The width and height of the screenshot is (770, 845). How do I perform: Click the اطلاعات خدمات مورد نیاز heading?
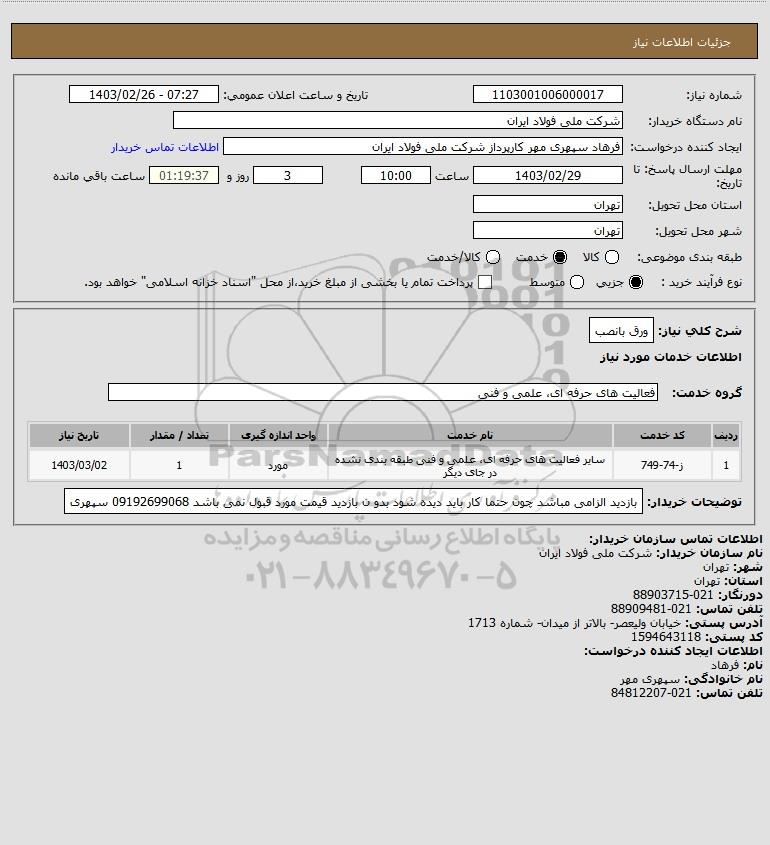[671, 357]
